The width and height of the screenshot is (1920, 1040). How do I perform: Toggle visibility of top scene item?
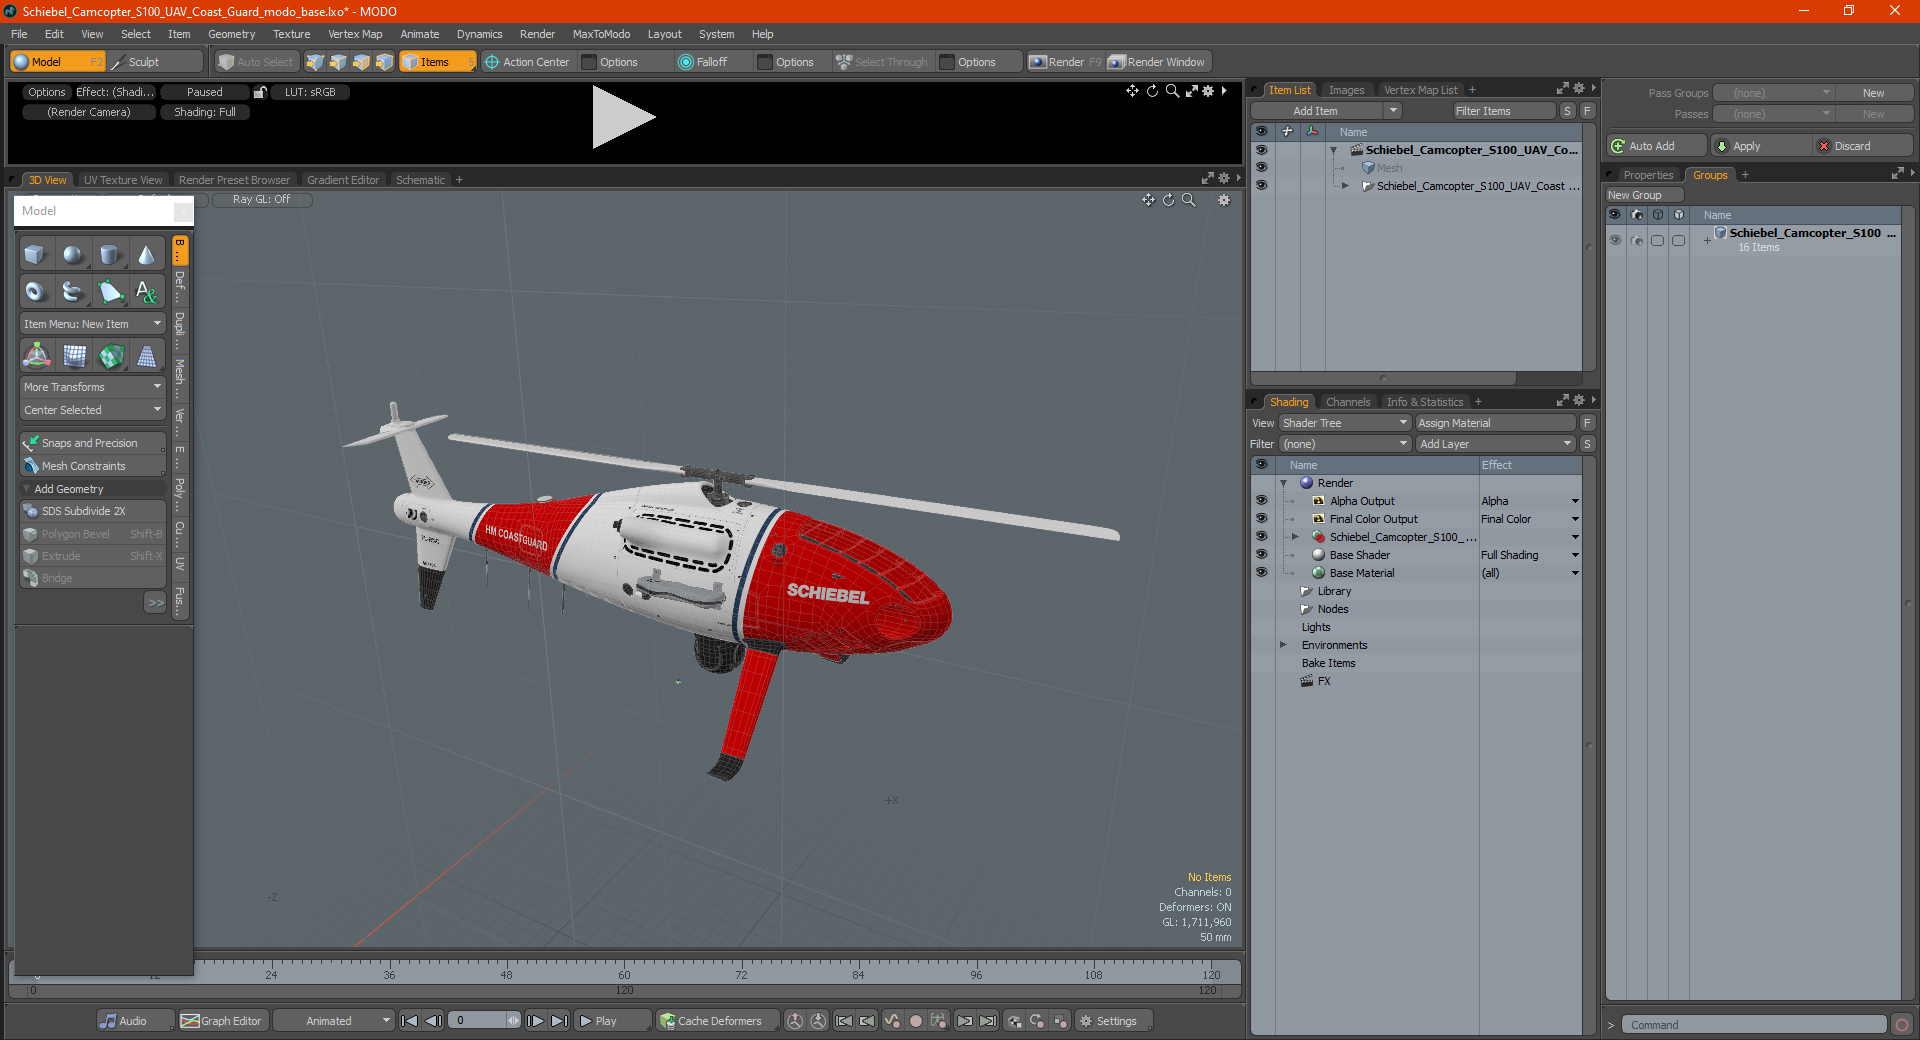coord(1261,150)
